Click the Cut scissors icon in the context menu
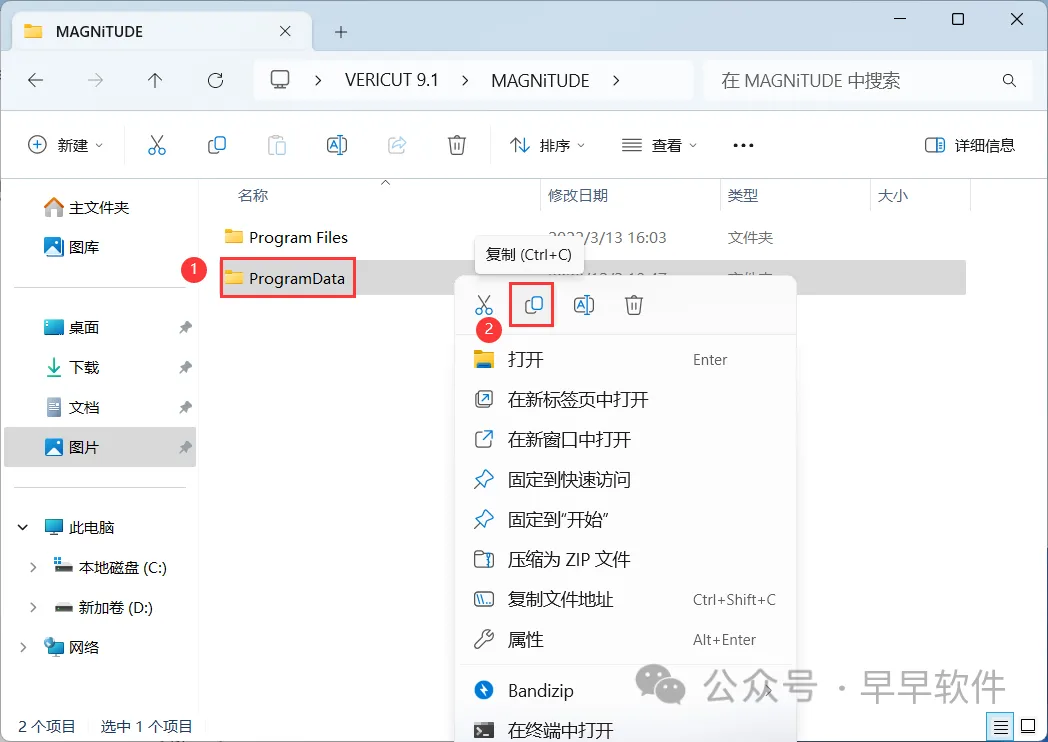The width and height of the screenshot is (1048, 742). (484, 305)
